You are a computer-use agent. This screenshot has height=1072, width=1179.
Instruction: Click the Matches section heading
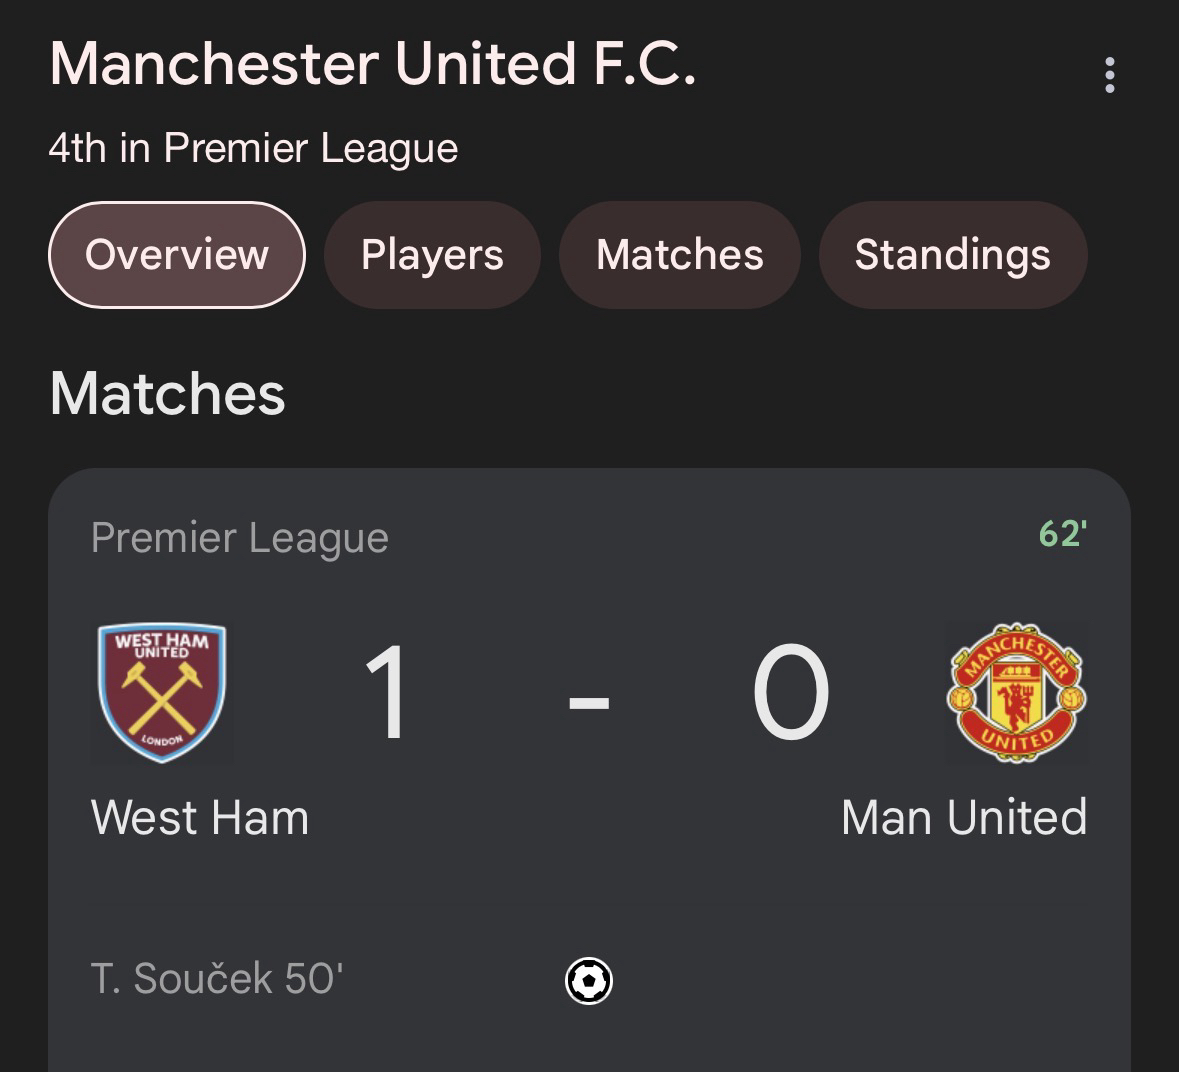(167, 393)
